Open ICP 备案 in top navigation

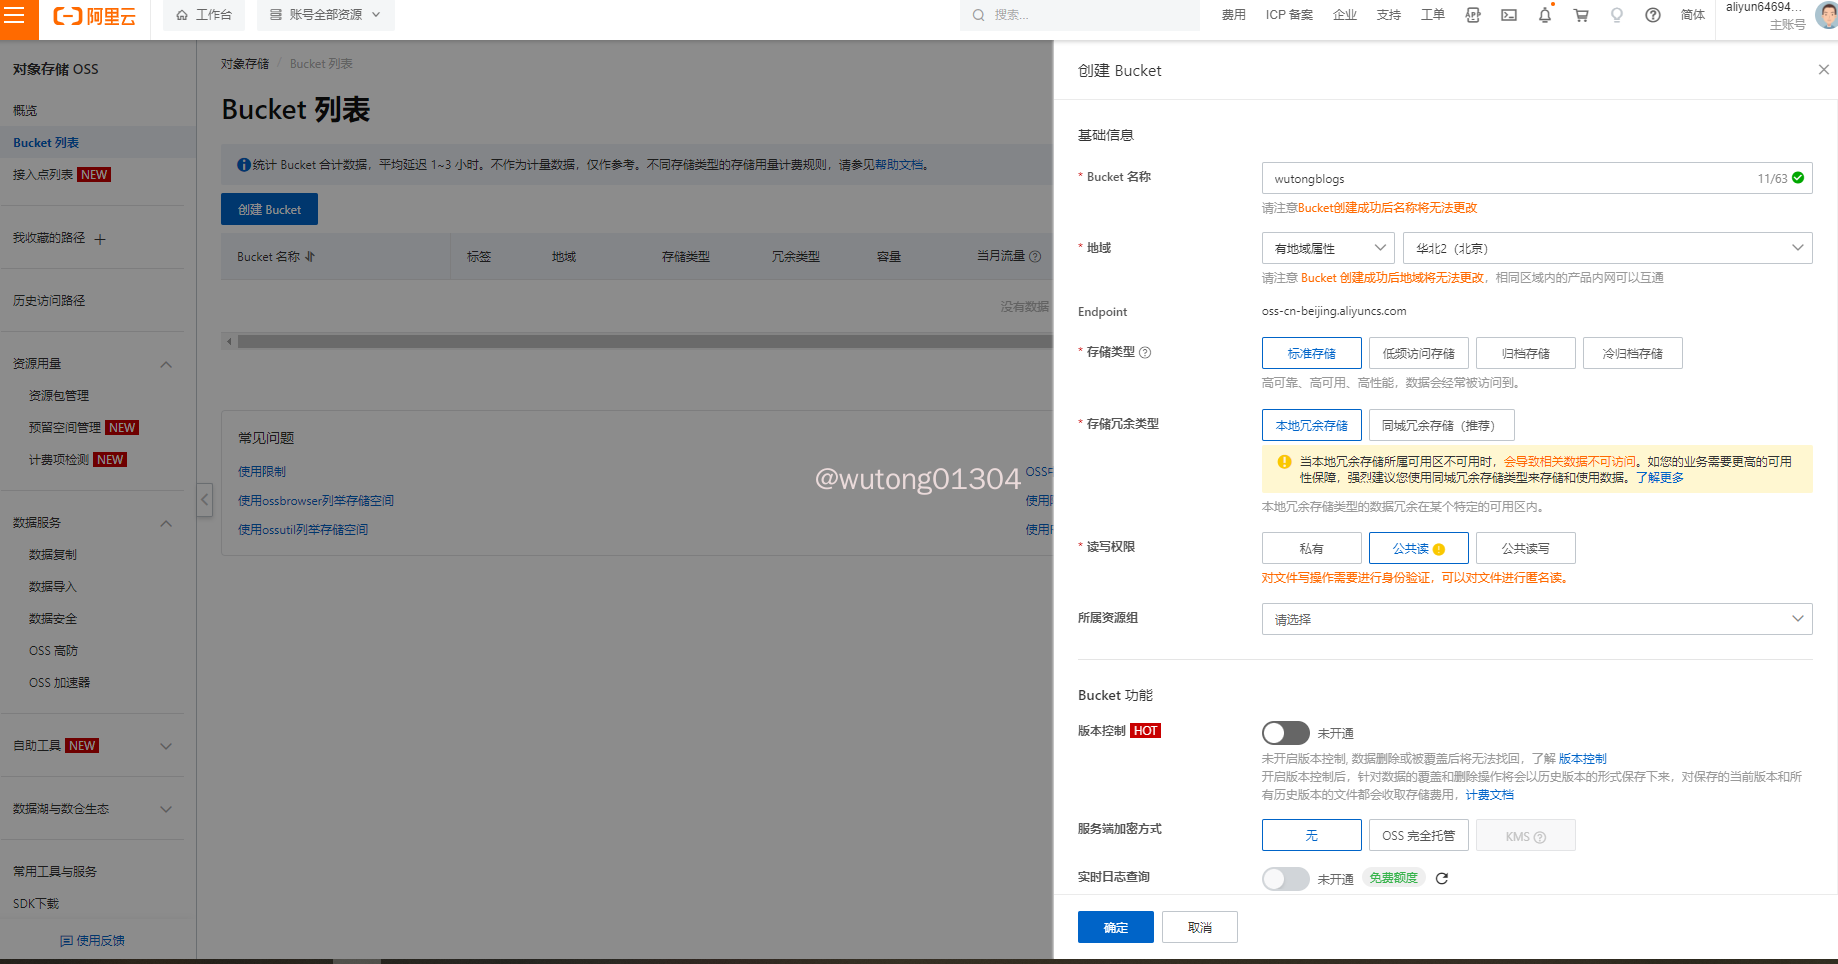point(1289,15)
